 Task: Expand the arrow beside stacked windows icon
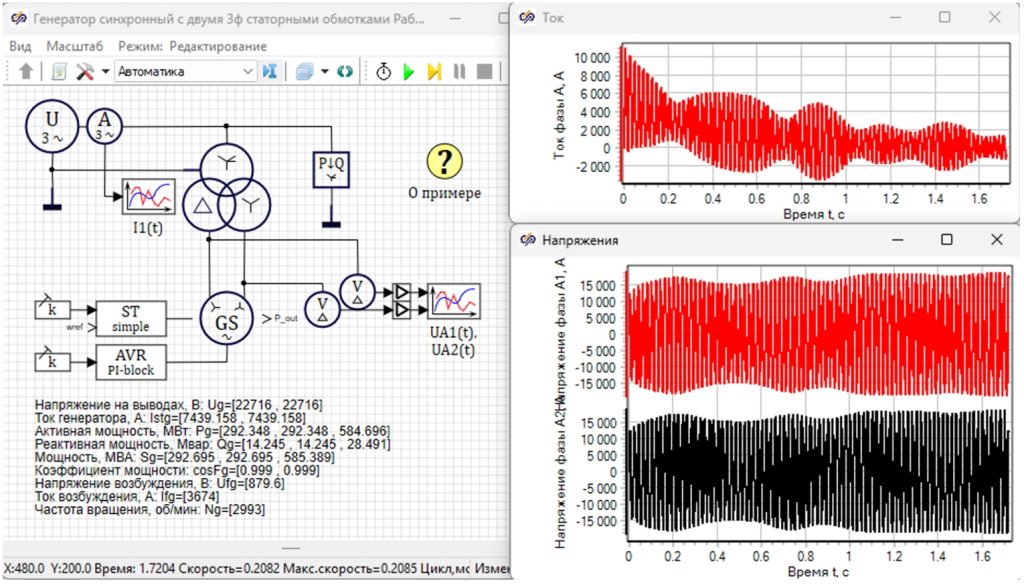[x=325, y=71]
